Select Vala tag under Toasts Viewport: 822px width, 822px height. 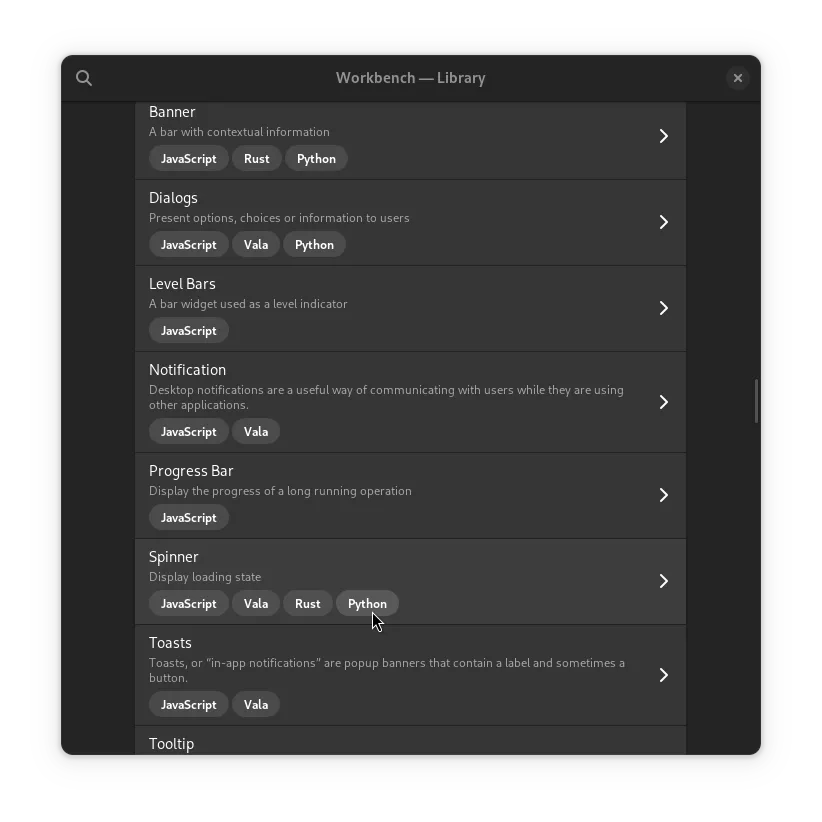point(256,705)
